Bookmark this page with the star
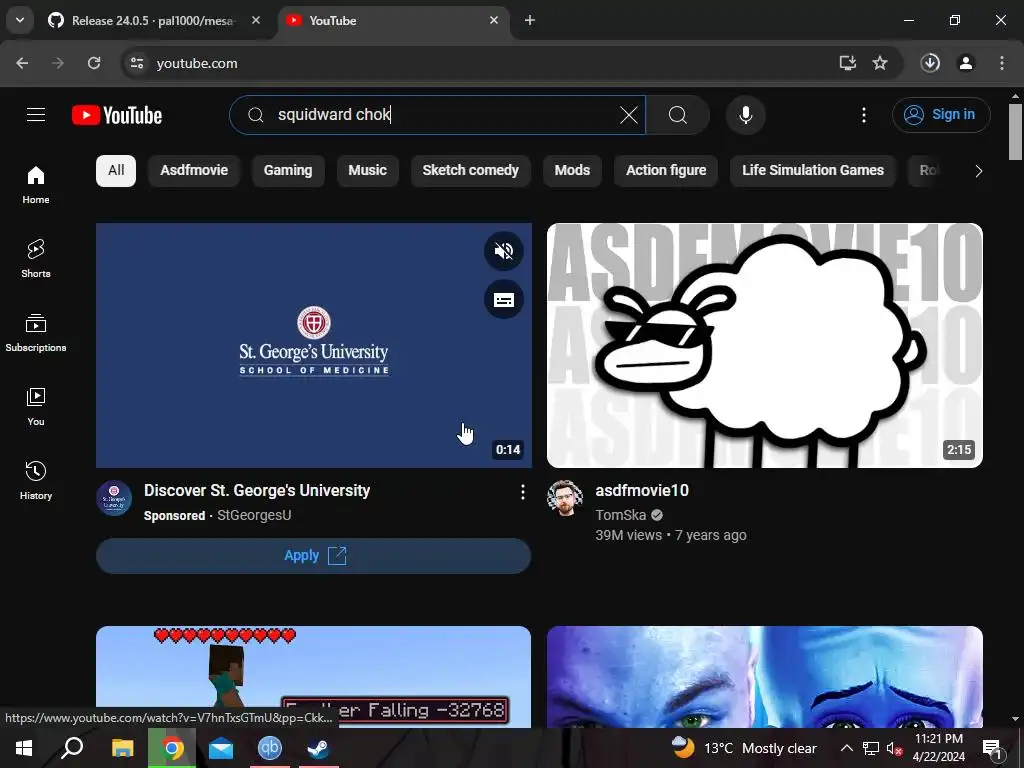Screen dimensions: 1024x768 click(880, 63)
